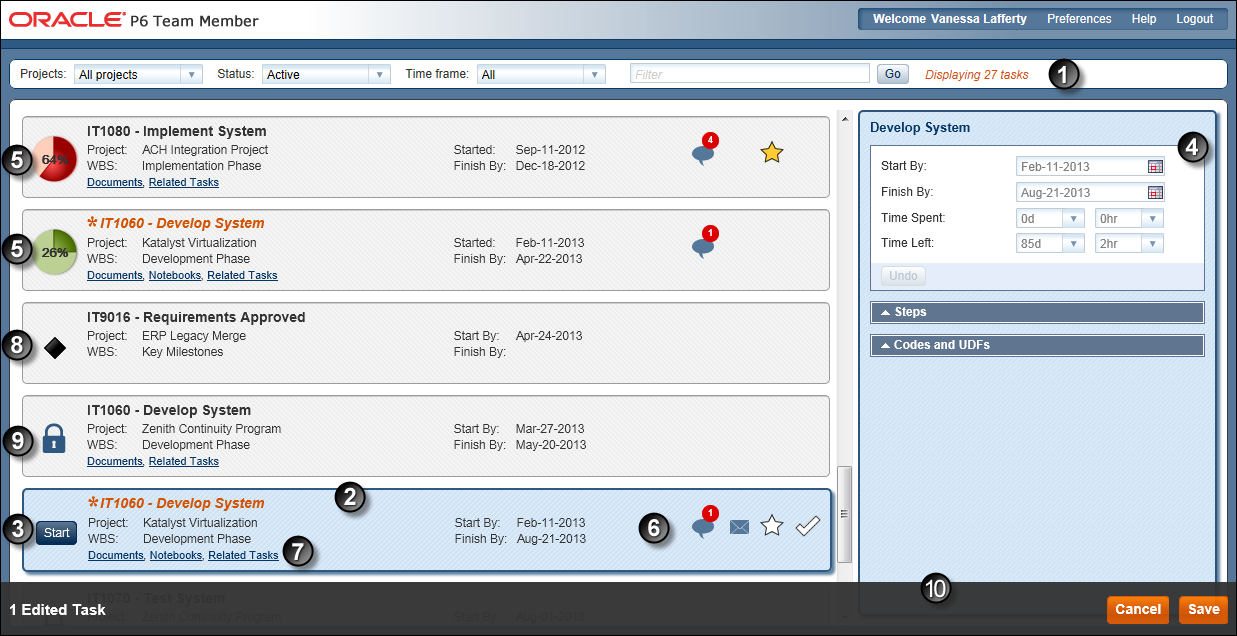The height and width of the screenshot is (636, 1237).
Task: Click the task list scrollbar thumb
Action: 845,514
